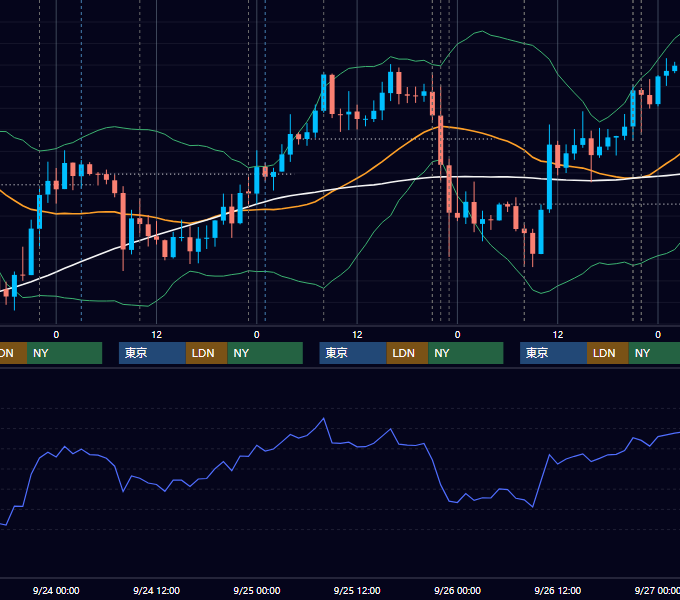This screenshot has height=600, width=680.
Task: Select LDN block between 9/25 12:00 and 9/26 00:00
Action: pos(408,353)
